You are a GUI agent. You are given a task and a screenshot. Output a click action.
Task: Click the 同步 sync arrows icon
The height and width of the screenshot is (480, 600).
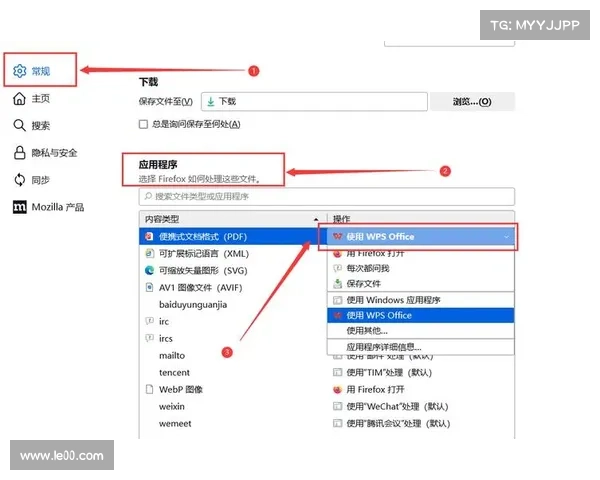[20, 180]
